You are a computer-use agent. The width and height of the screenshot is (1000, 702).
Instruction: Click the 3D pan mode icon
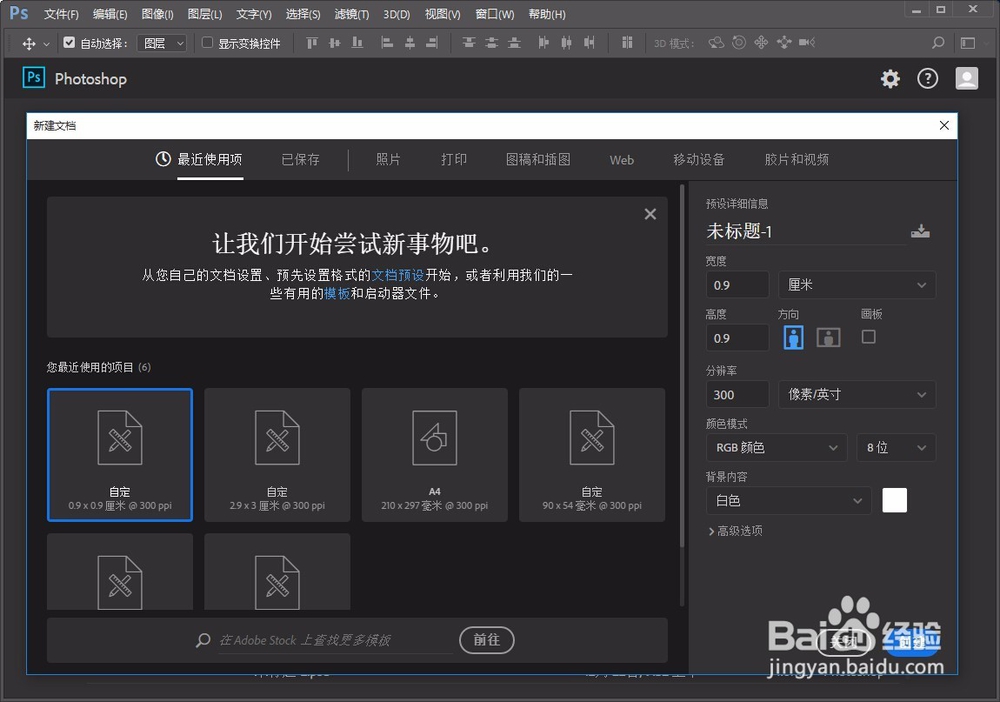(761, 43)
